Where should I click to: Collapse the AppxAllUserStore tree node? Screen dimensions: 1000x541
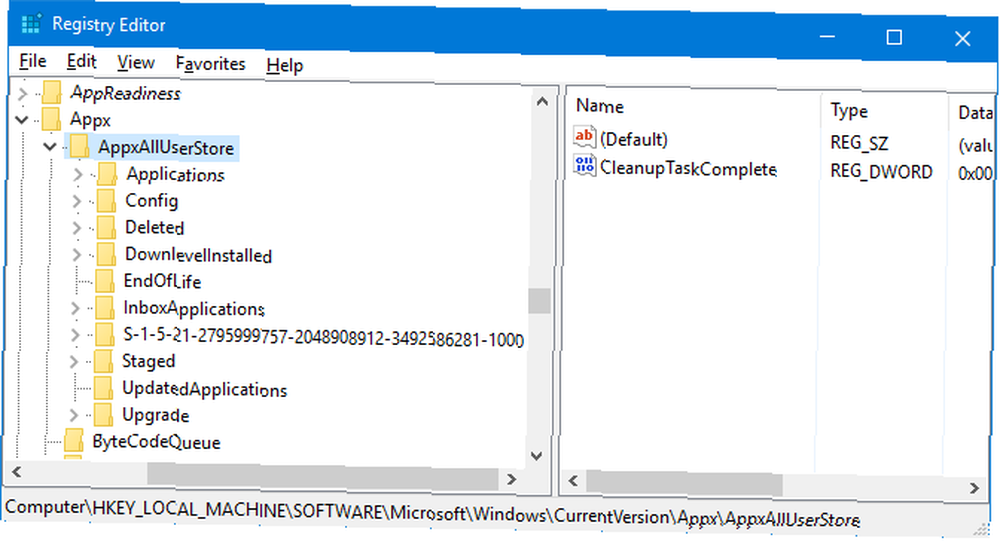click(50, 147)
